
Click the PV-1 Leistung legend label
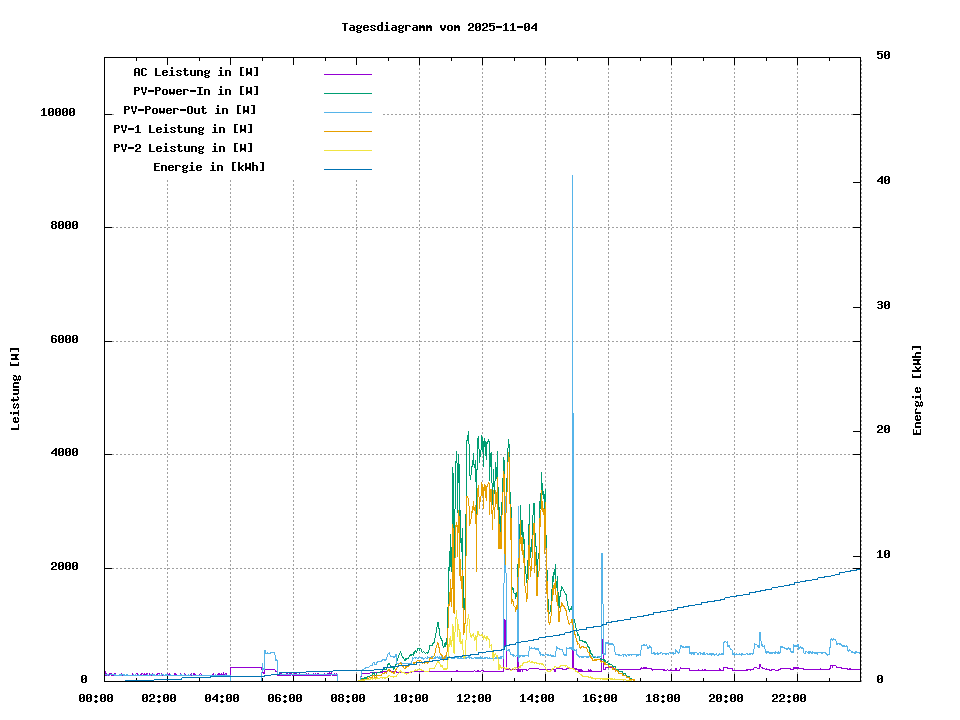coord(183,129)
